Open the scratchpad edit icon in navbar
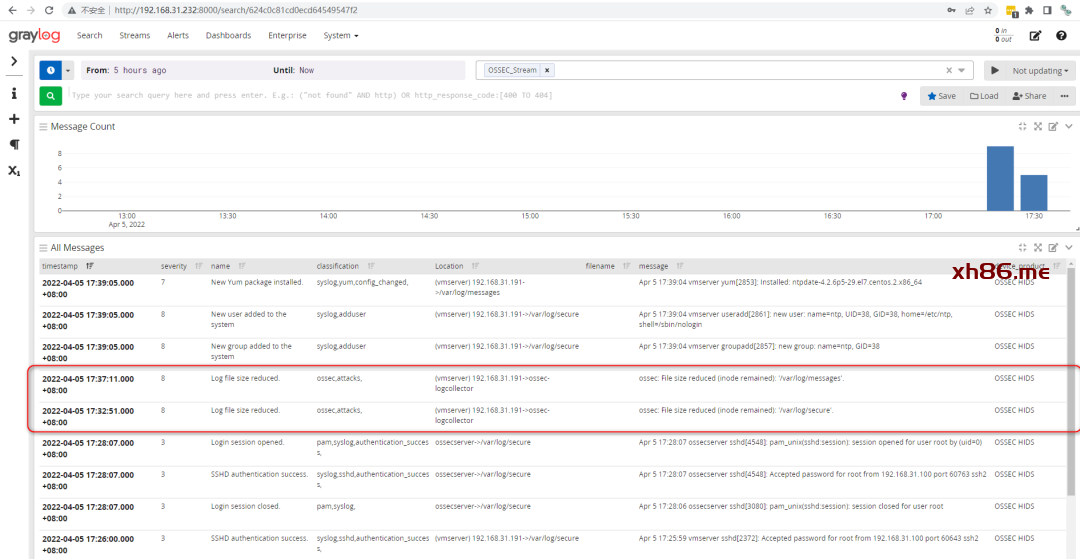The width and height of the screenshot is (1080, 559). [x=1035, y=36]
